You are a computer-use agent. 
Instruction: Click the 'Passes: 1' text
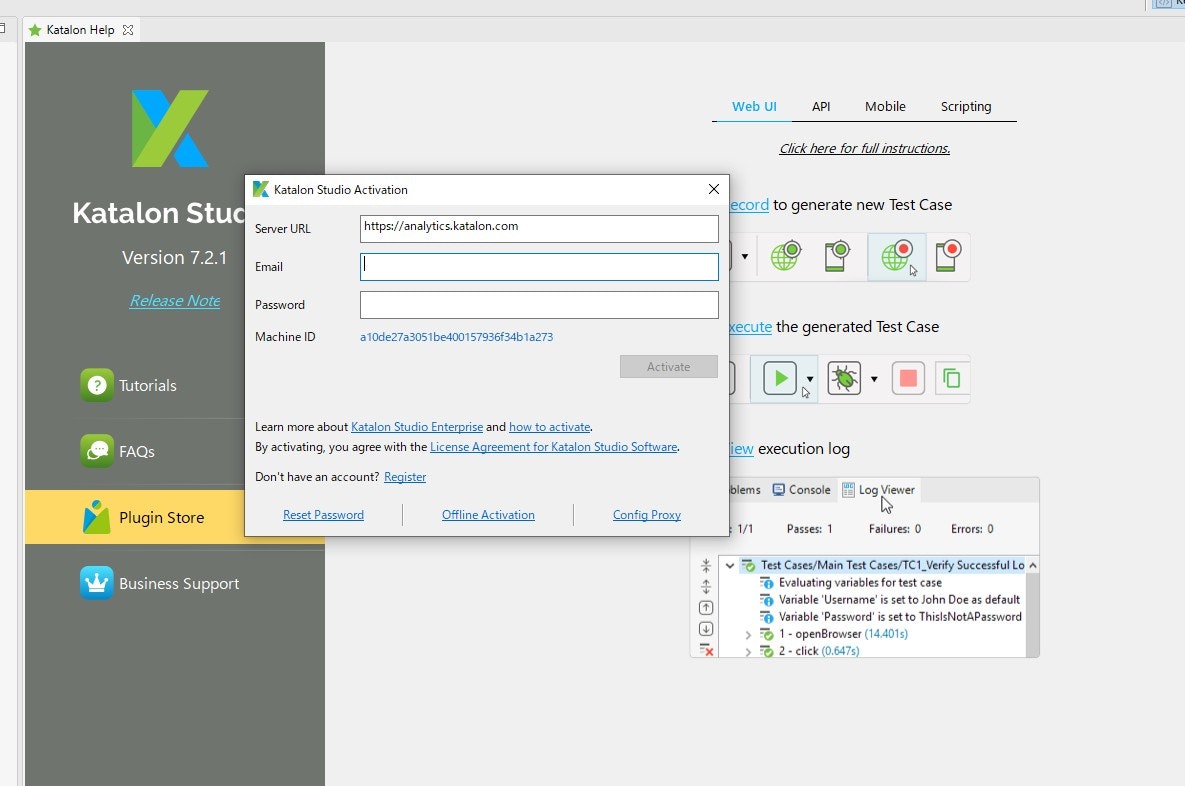tap(809, 529)
